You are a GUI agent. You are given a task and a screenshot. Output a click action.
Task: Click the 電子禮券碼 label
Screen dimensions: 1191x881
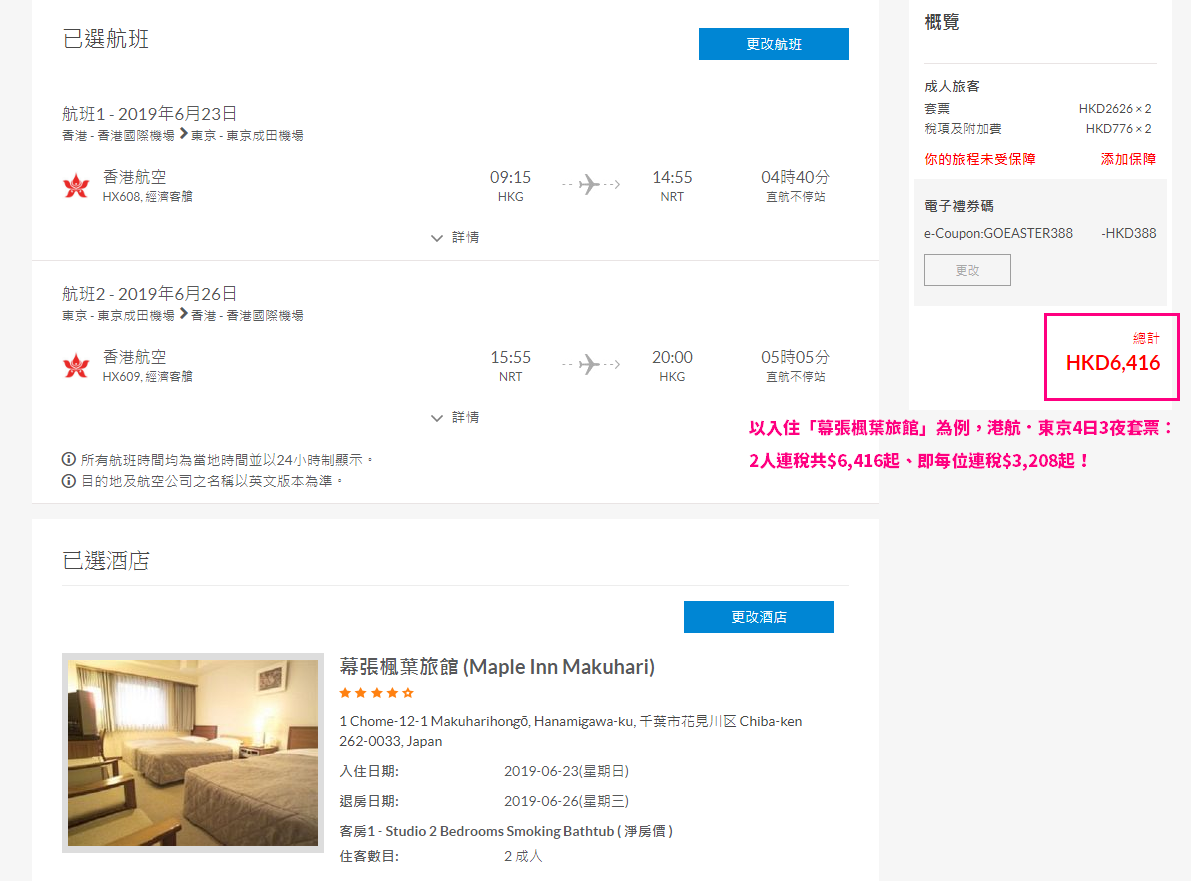(x=959, y=206)
